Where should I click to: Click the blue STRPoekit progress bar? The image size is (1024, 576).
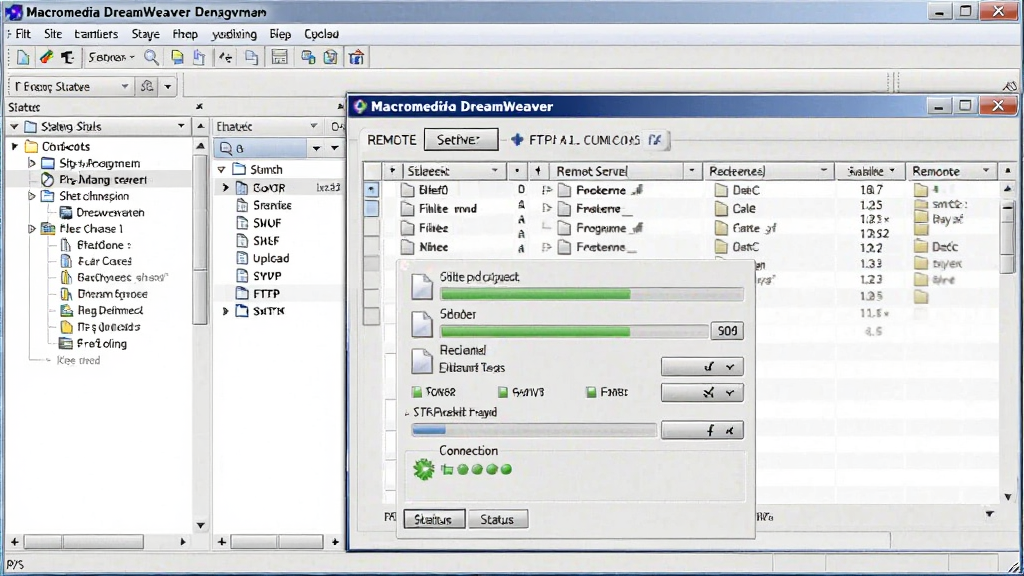[534, 430]
